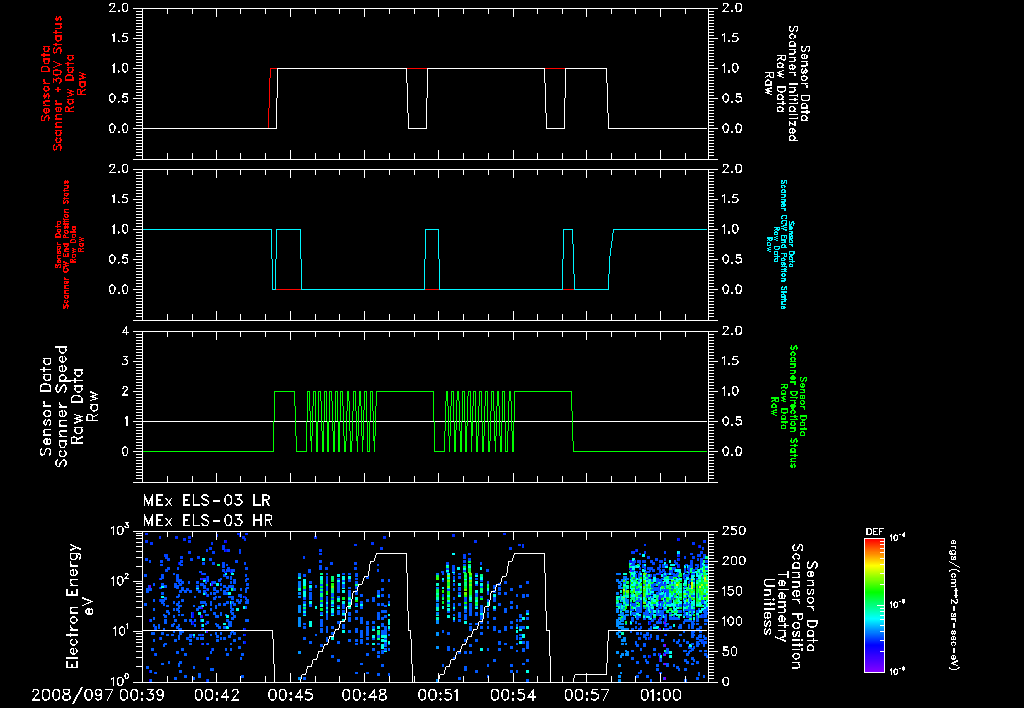1024x708 pixels.
Task: Click the "Scanner Speed Raw Data" axis title
Action: click(x=71, y=406)
